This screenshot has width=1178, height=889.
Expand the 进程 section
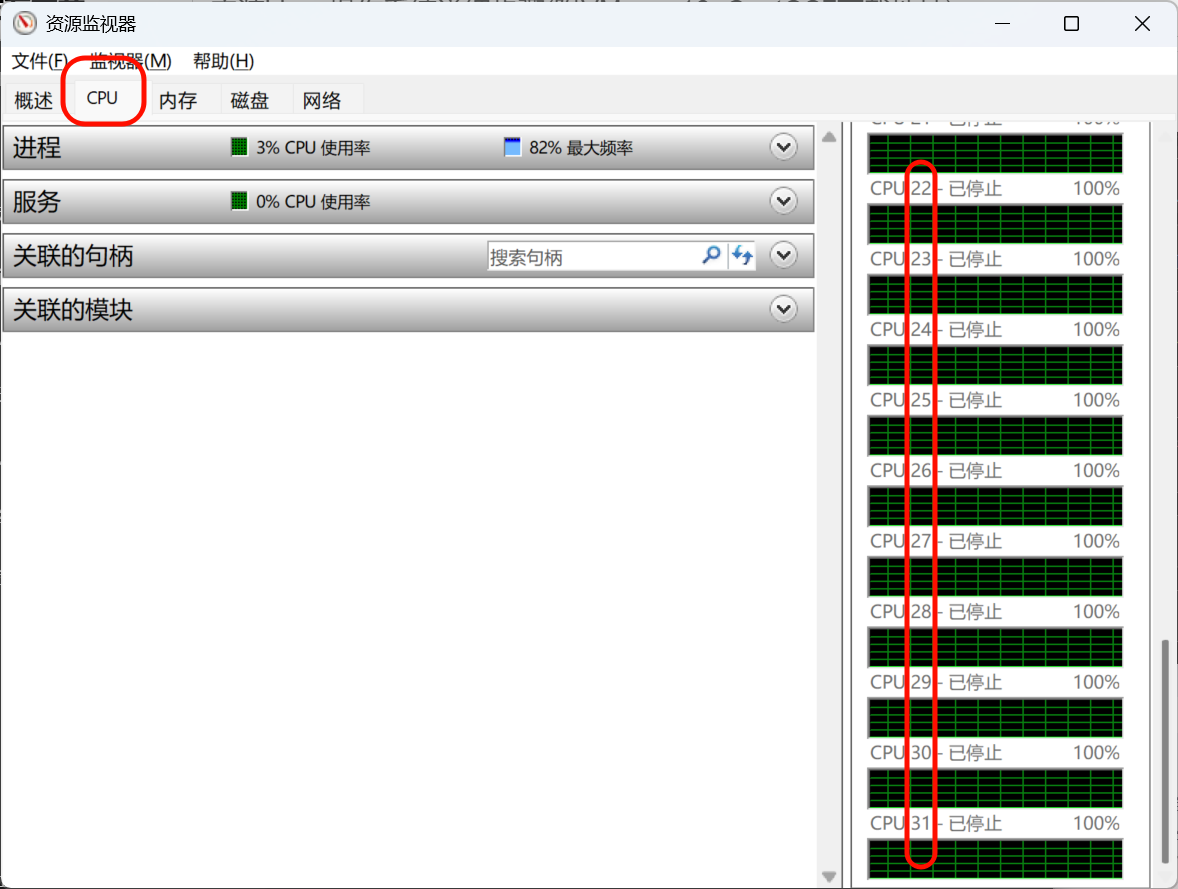click(783, 147)
